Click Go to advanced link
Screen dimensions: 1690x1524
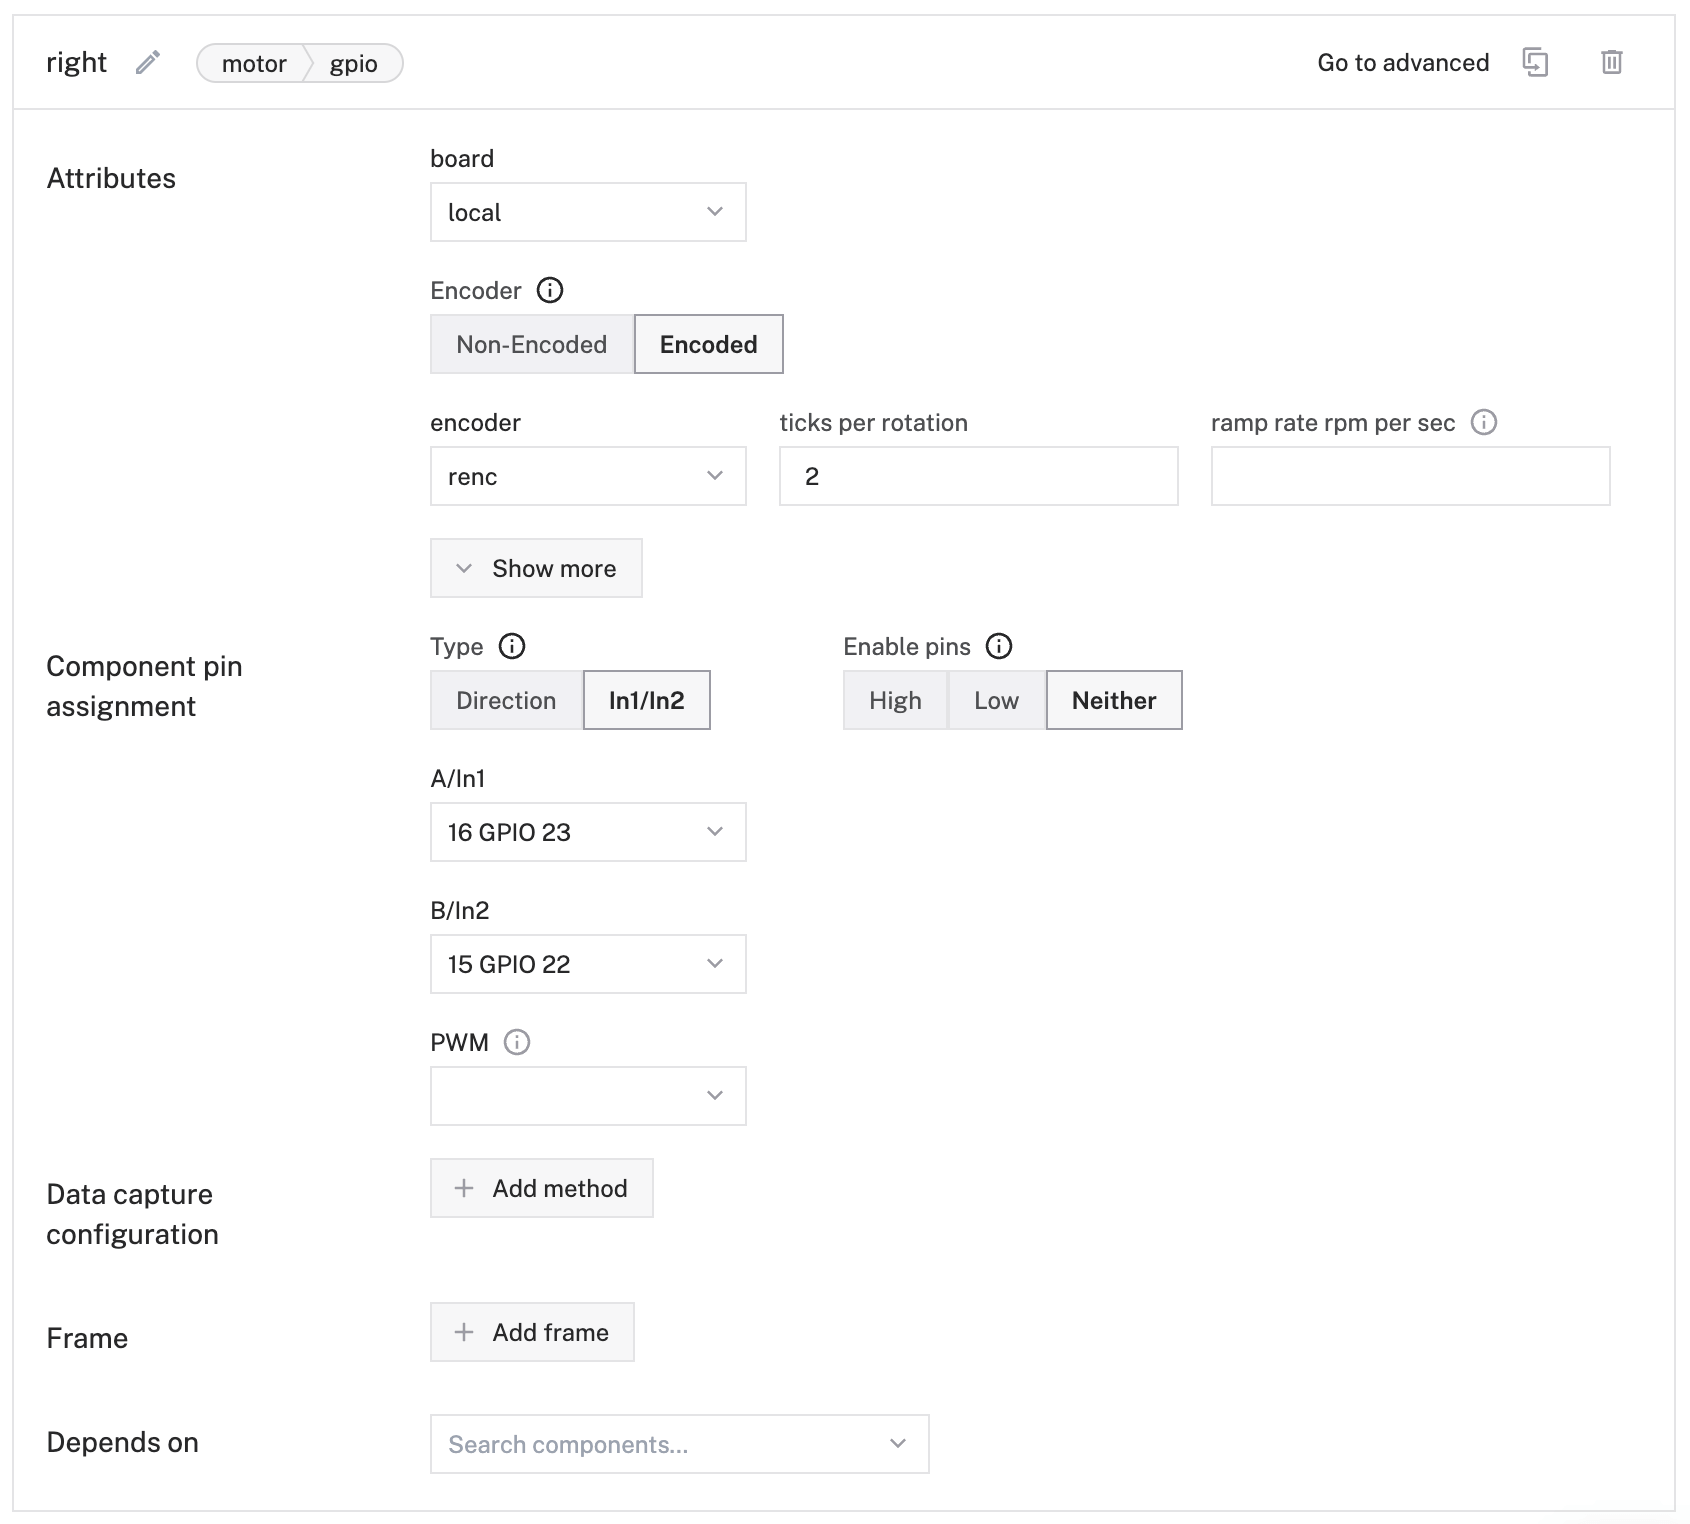[1403, 62]
